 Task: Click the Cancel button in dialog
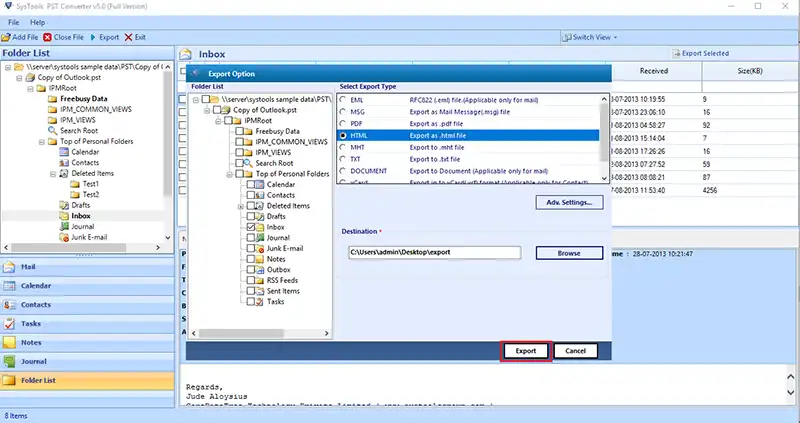click(575, 351)
